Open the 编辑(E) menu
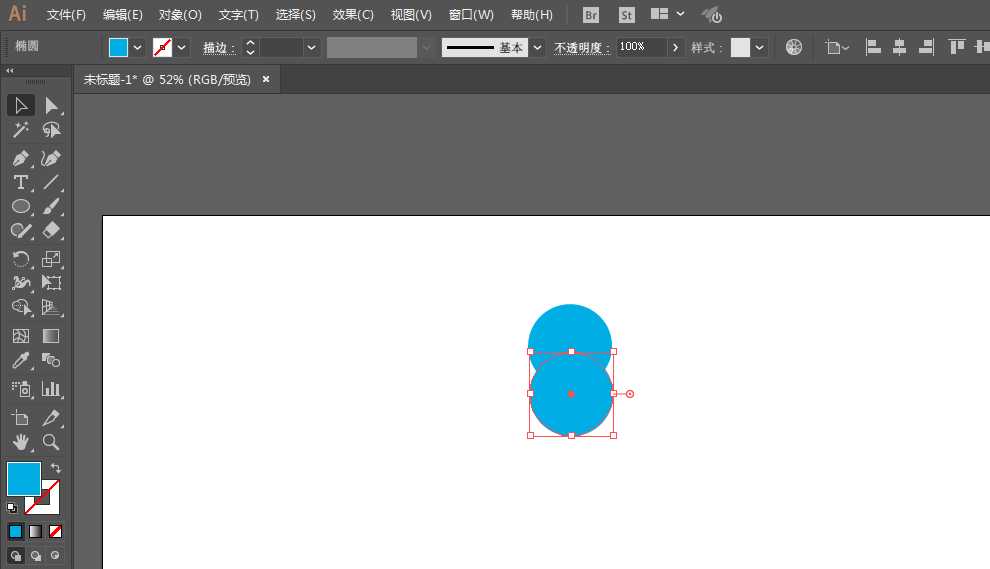The height and width of the screenshot is (569, 990). point(122,15)
